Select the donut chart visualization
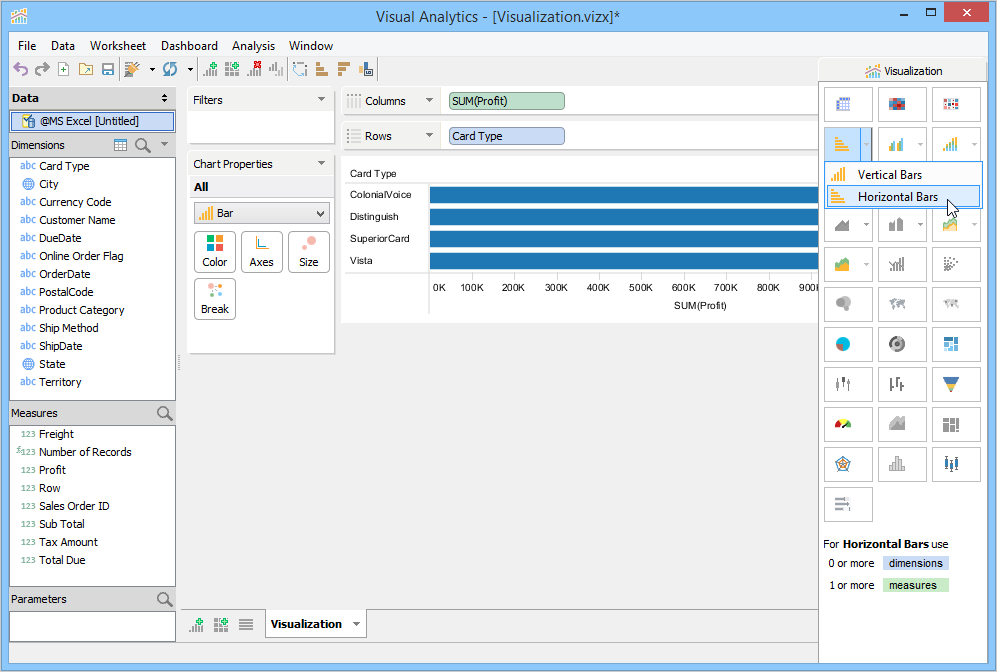The height and width of the screenshot is (672, 997). click(x=897, y=344)
